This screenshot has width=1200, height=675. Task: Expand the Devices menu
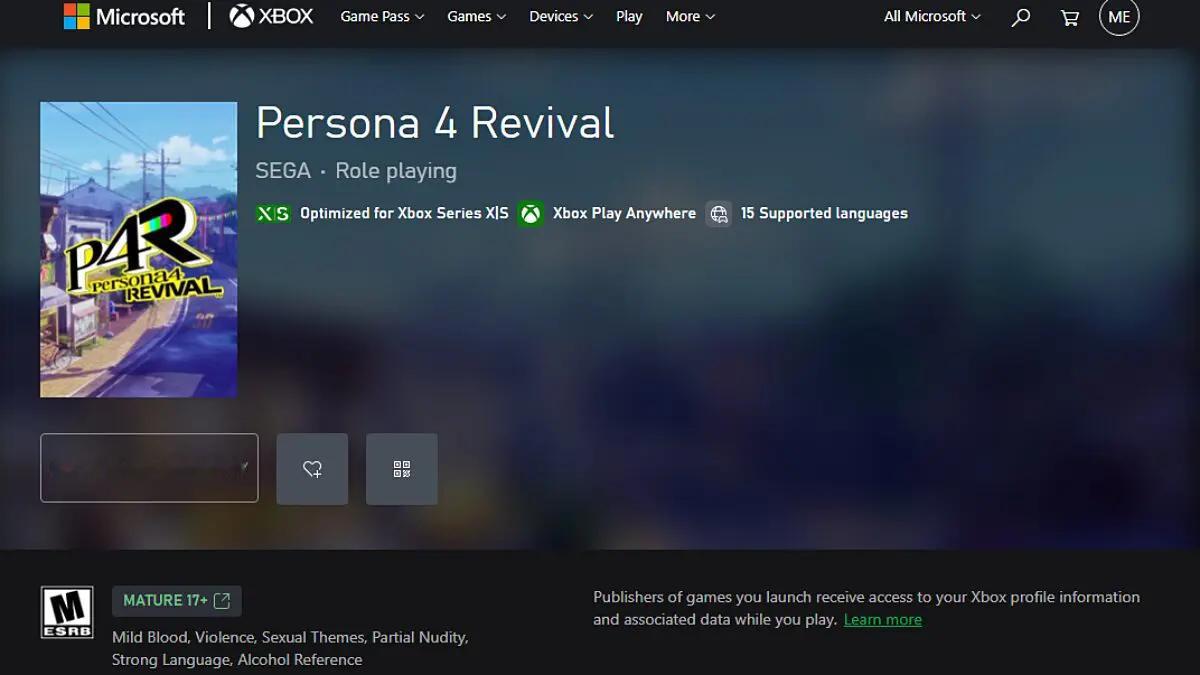(x=561, y=17)
